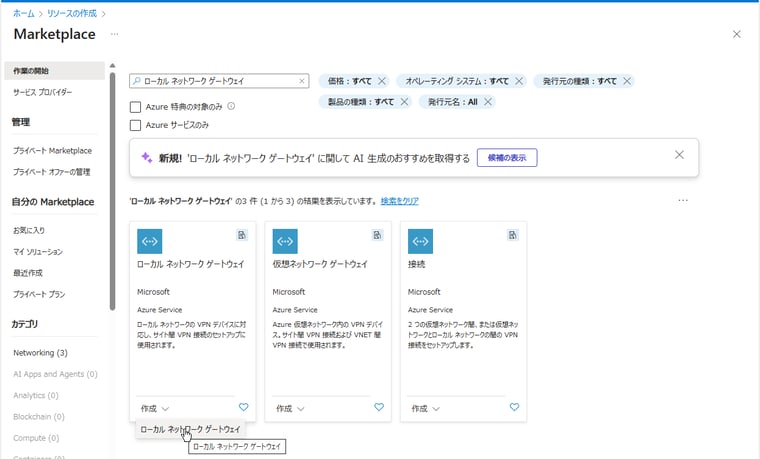The width and height of the screenshot is (760, 459).
Task: Click the 候補の表示 button
Action: (x=507, y=158)
